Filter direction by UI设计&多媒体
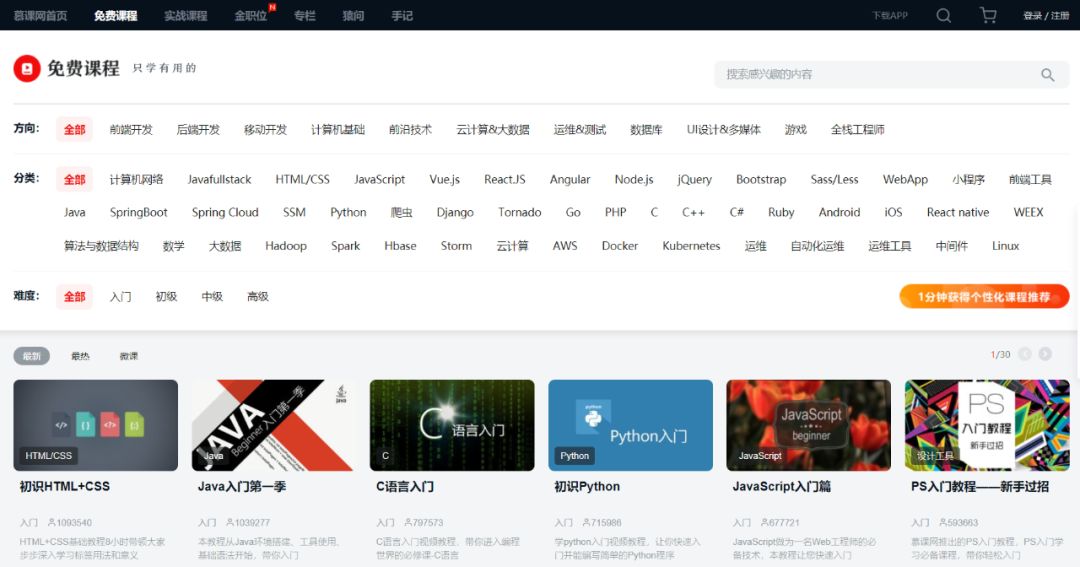The width and height of the screenshot is (1080, 567). click(x=724, y=130)
